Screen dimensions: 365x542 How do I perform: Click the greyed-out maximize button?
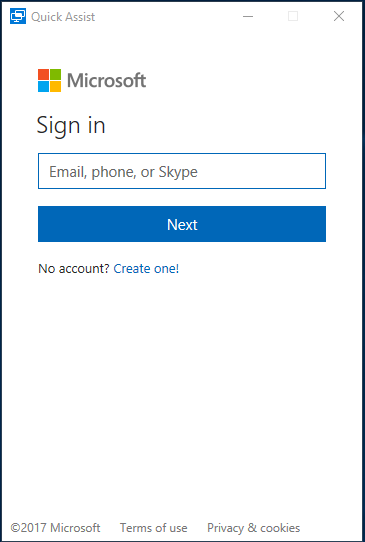(x=293, y=16)
